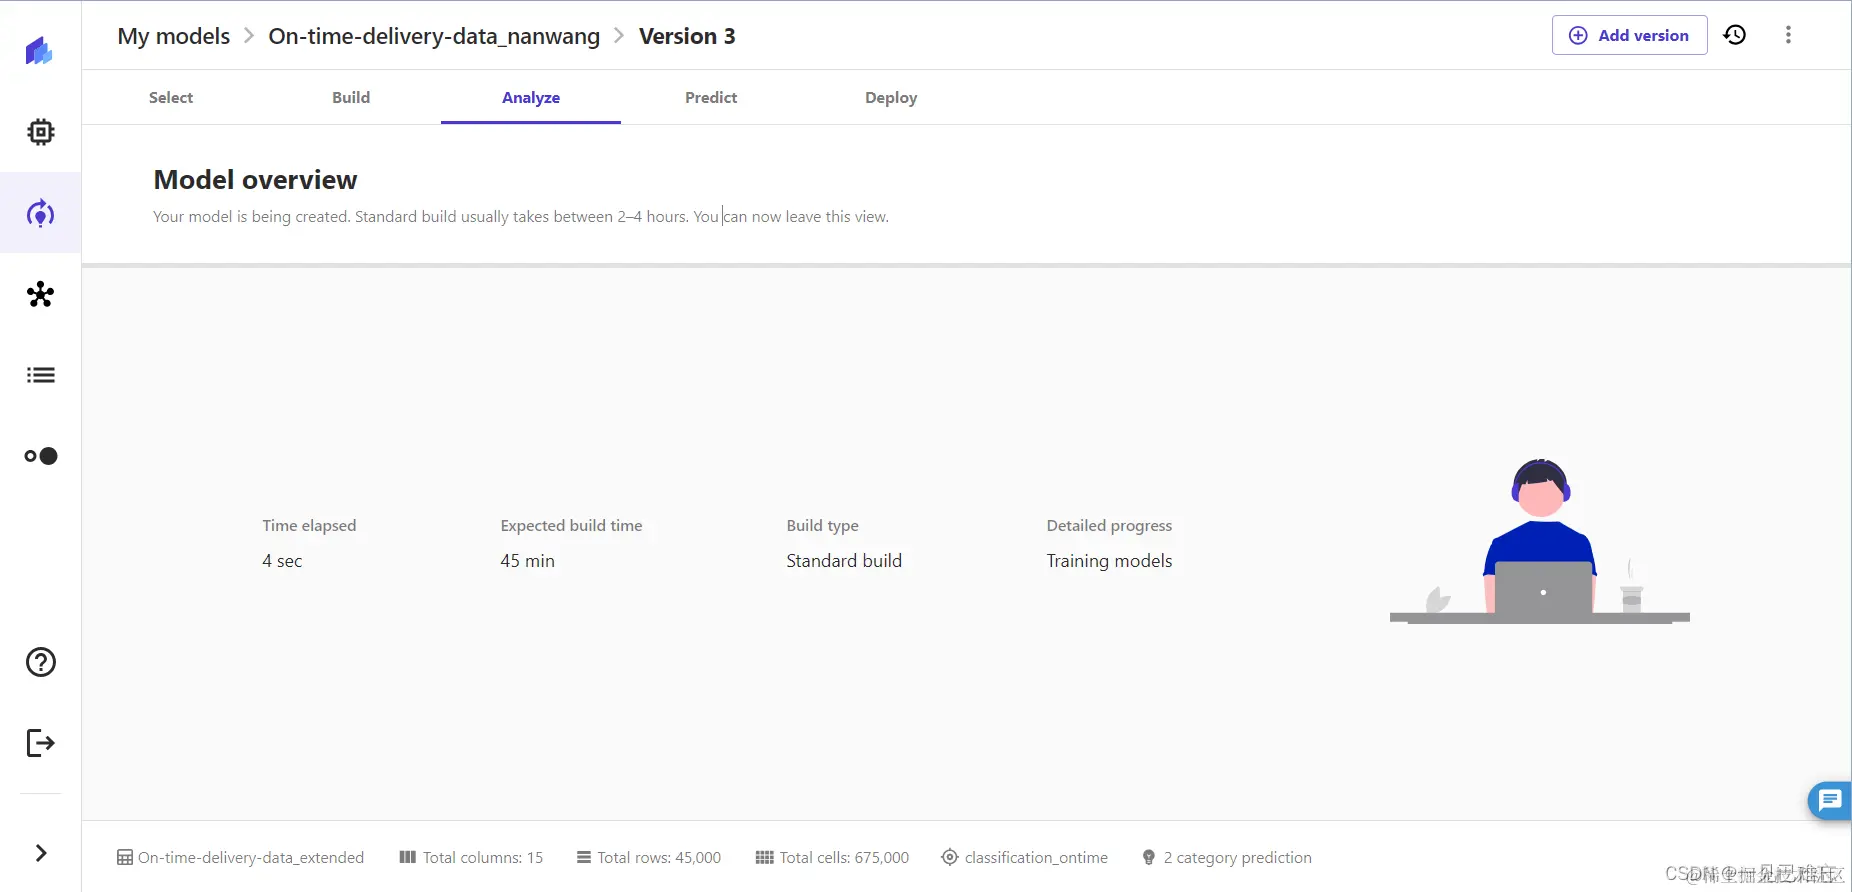The height and width of the screenshot is (892, 1852).
Task: Open the list-lines sidebar icon
Action: point(41,375)
